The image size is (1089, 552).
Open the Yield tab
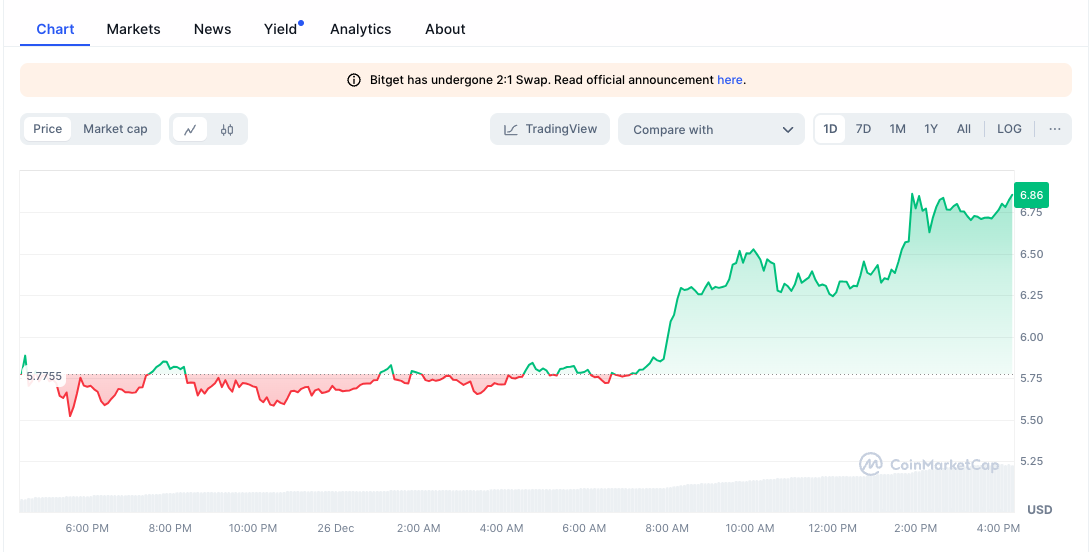tap(281, 29)
